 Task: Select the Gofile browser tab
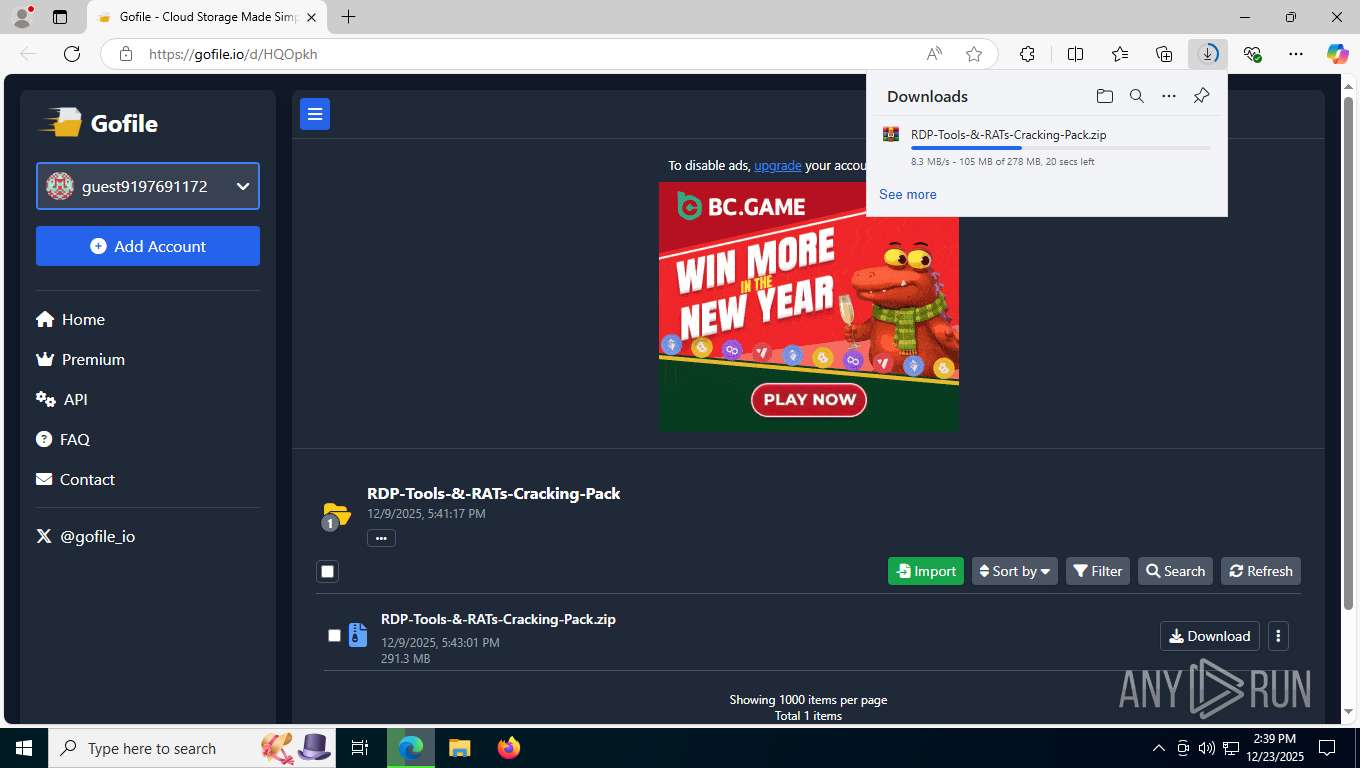[206, 17]
